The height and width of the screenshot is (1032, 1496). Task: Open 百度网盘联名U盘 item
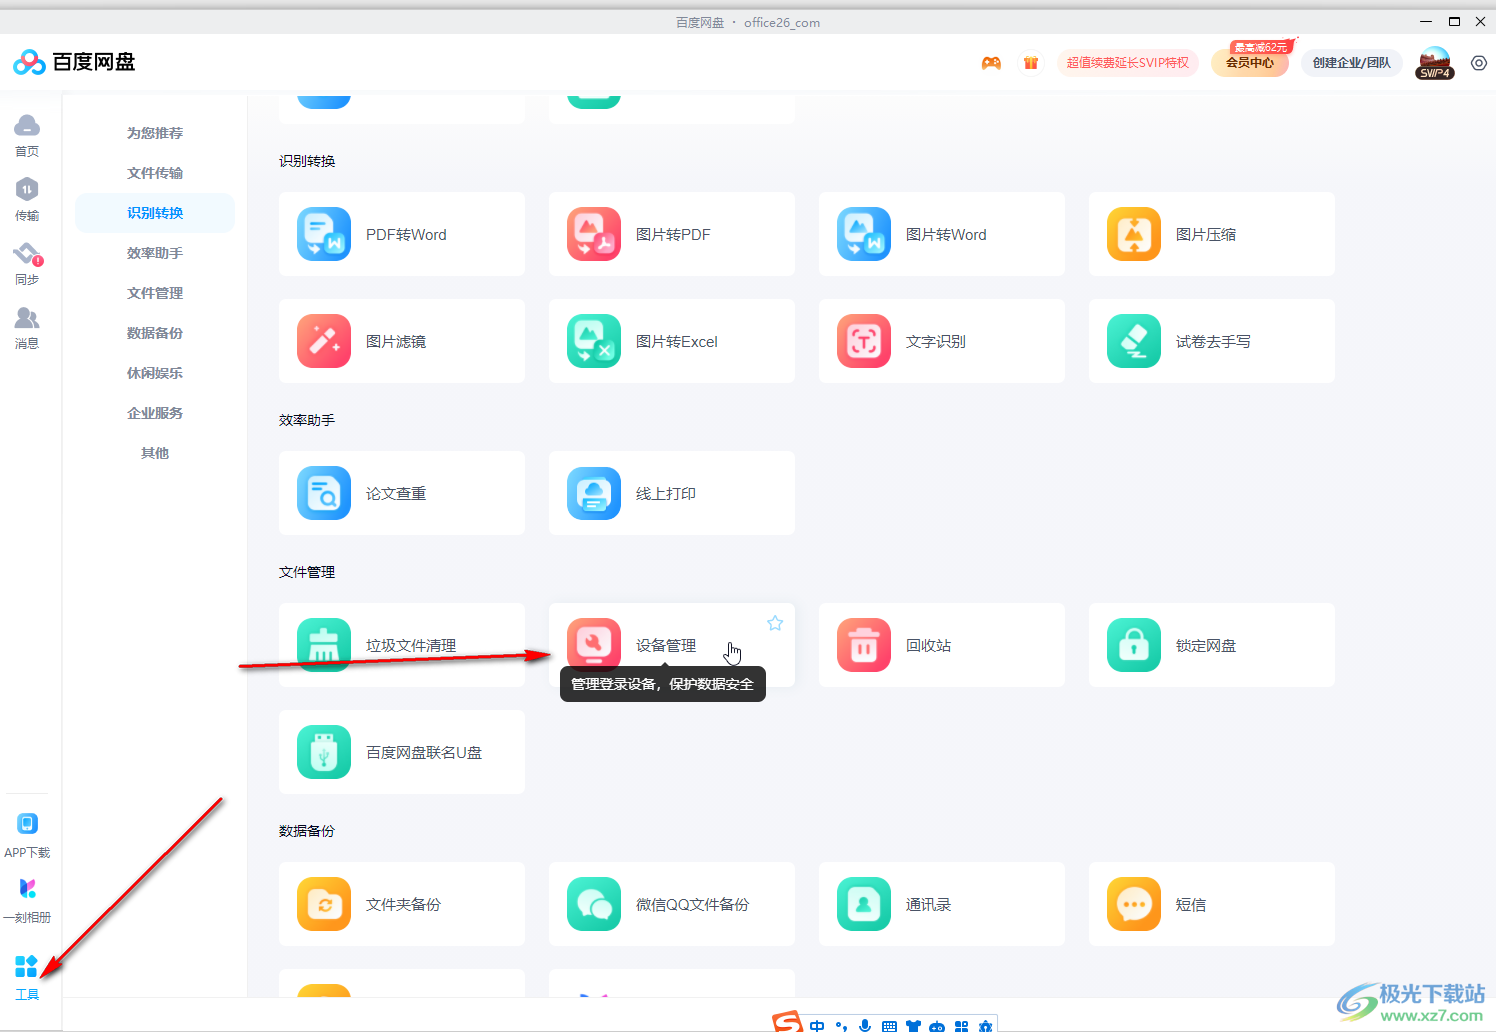click(401, 752)
